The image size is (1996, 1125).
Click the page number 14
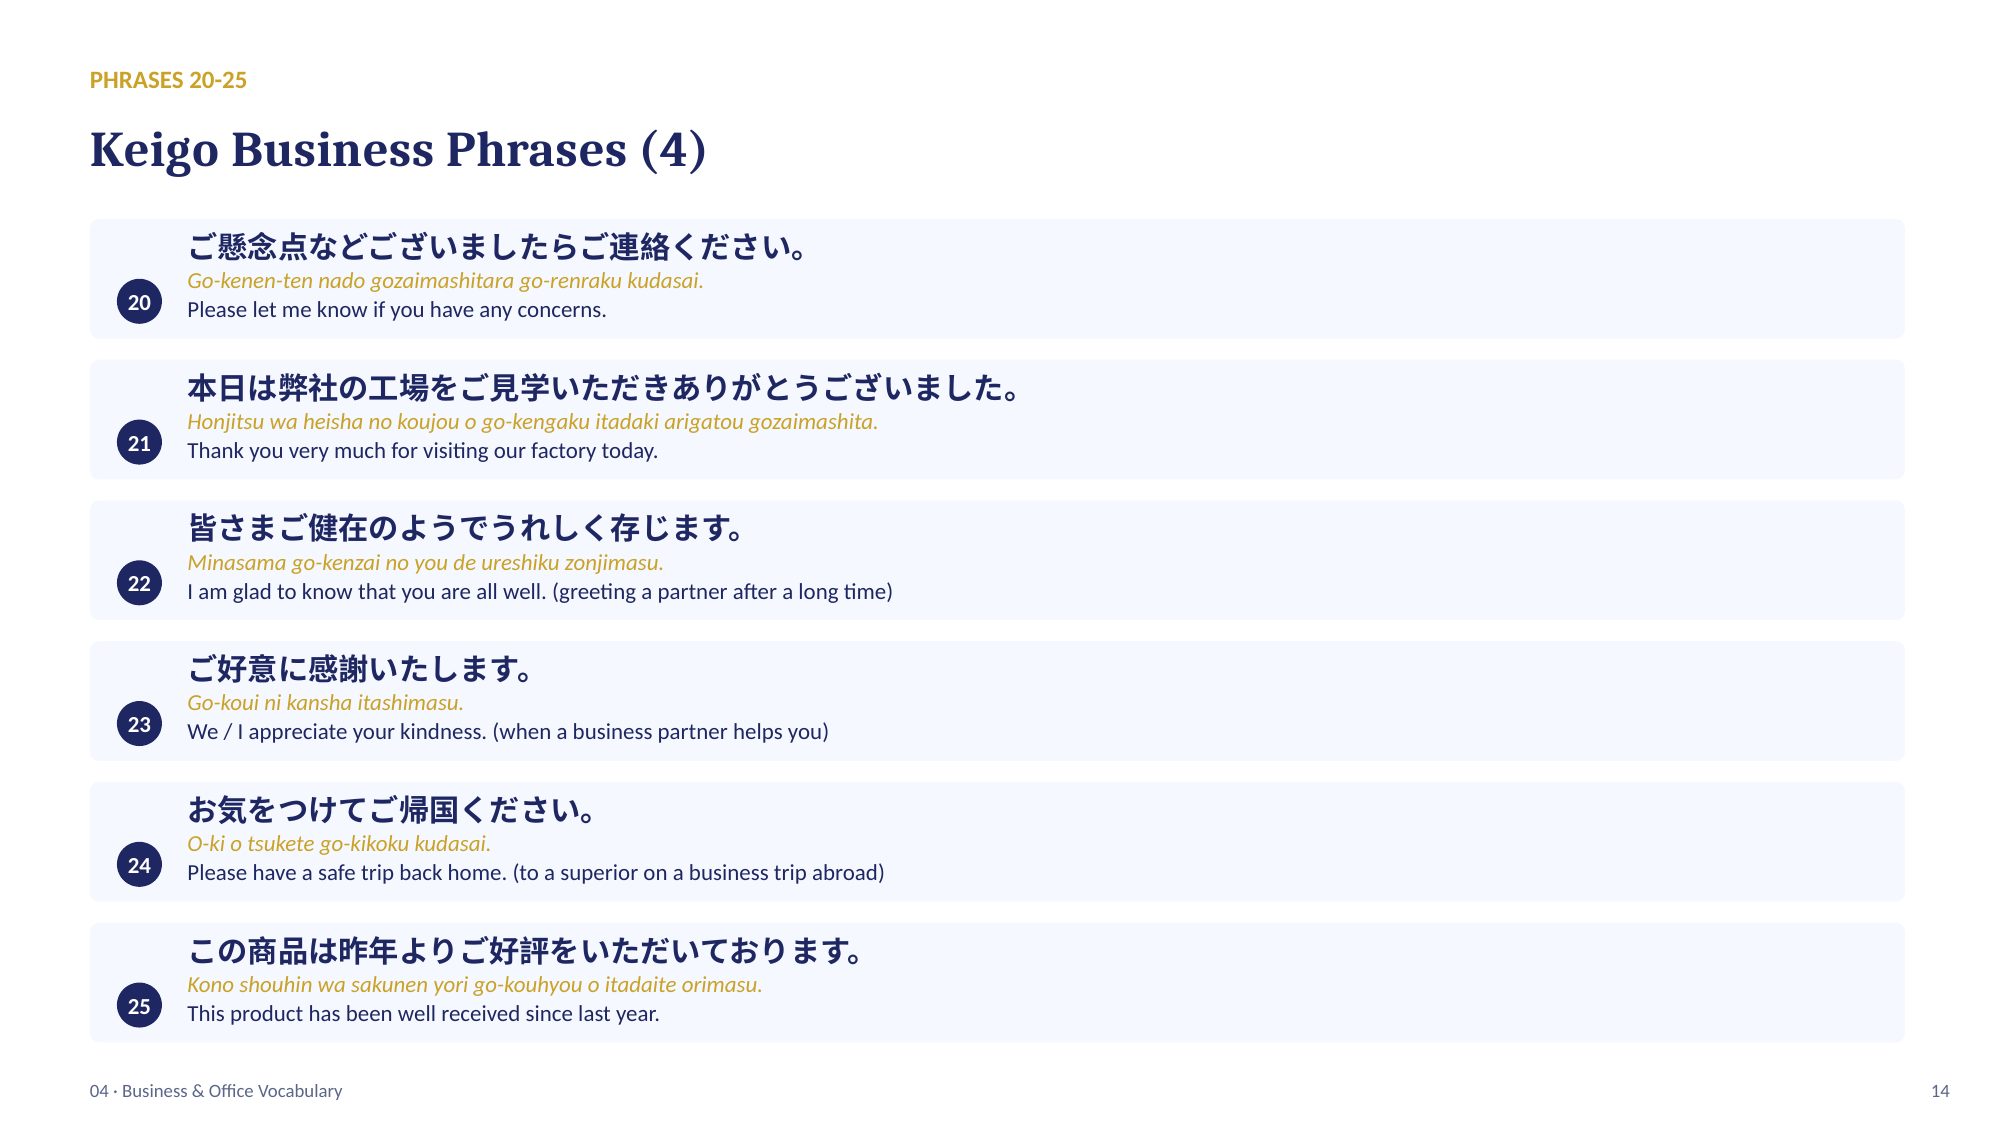pos(1940,1091)
